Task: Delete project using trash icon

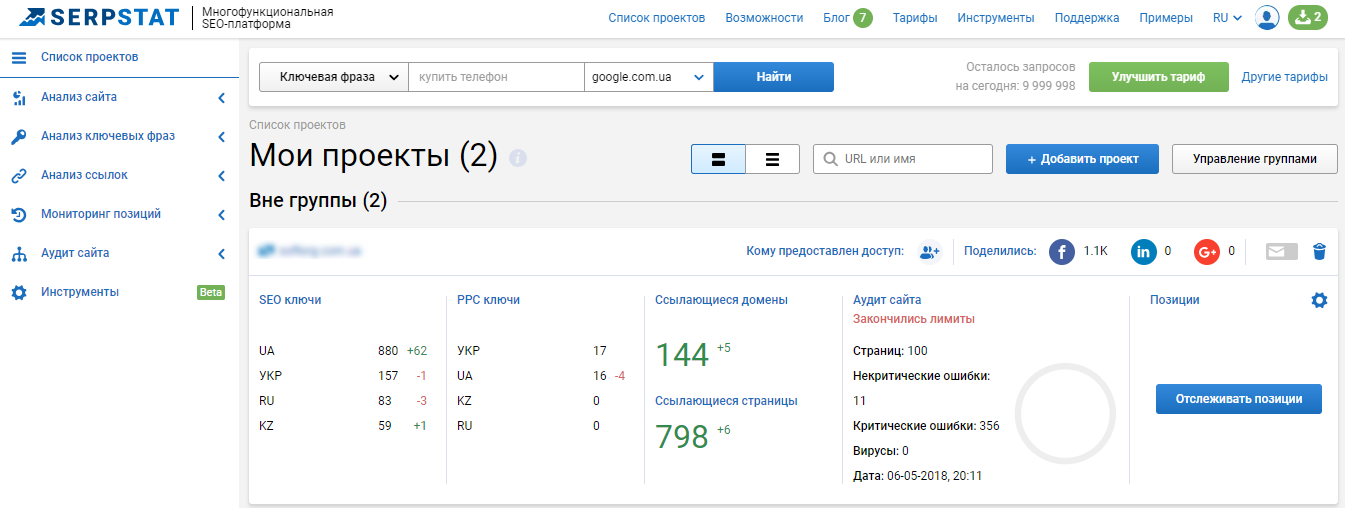Action: tap(1319, 252)
